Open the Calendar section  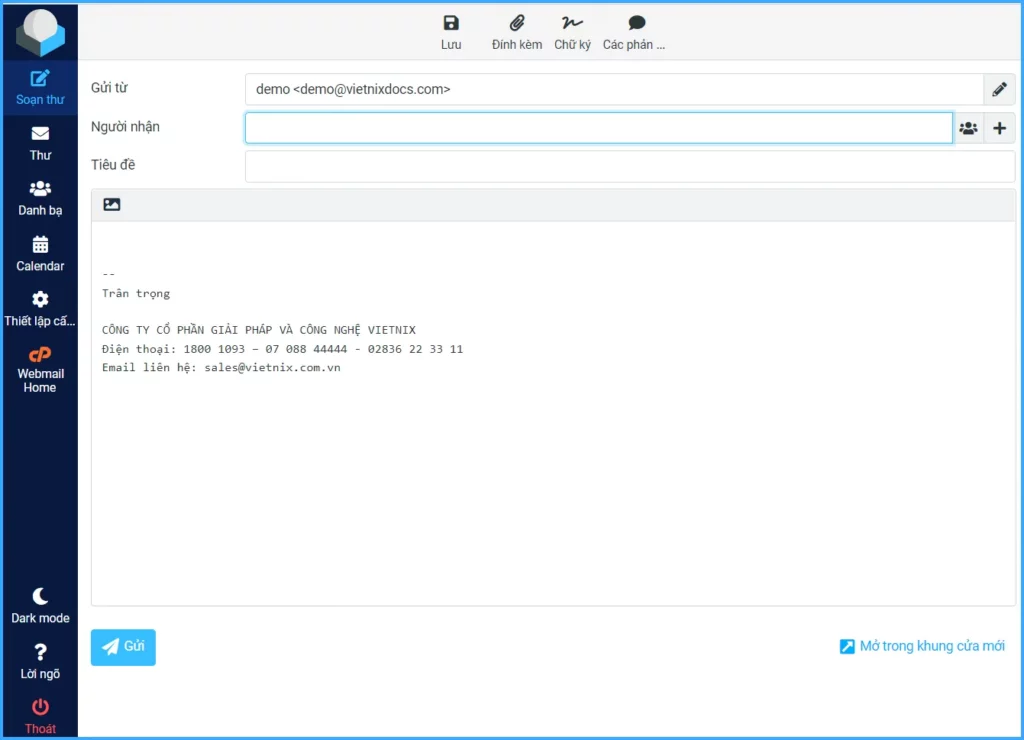click(40, 253)
